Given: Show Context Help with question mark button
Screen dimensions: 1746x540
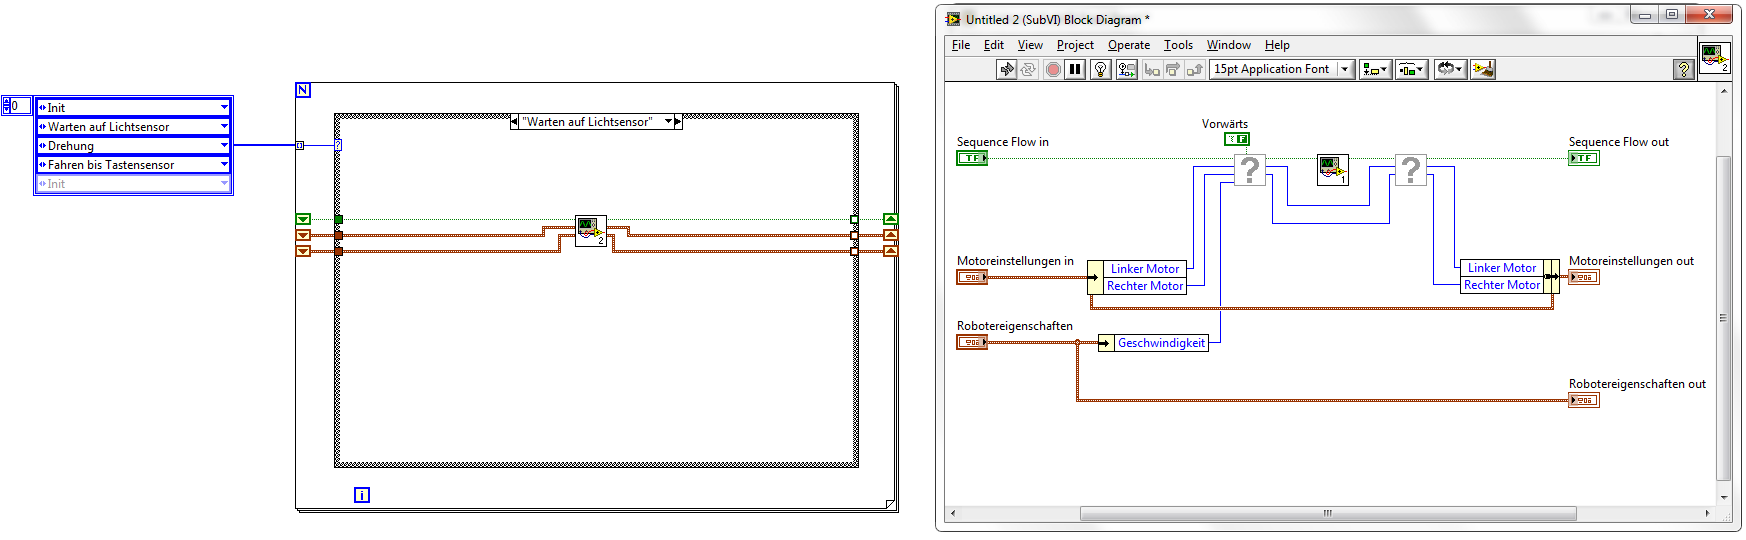Looking at the screenshot, I should pos(1683,69).
